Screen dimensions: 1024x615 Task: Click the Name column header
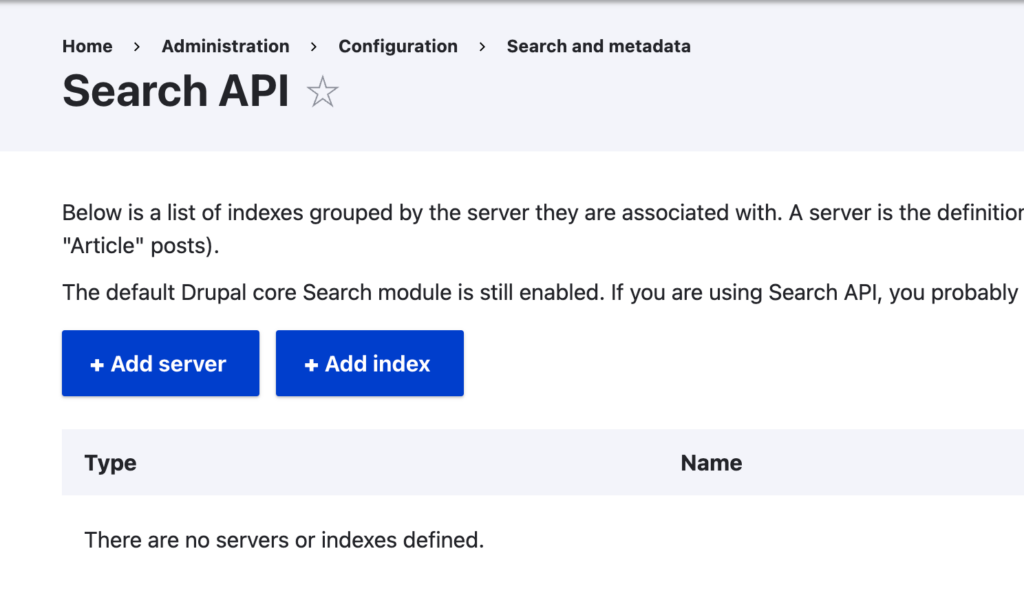click(x=711, y=463)
